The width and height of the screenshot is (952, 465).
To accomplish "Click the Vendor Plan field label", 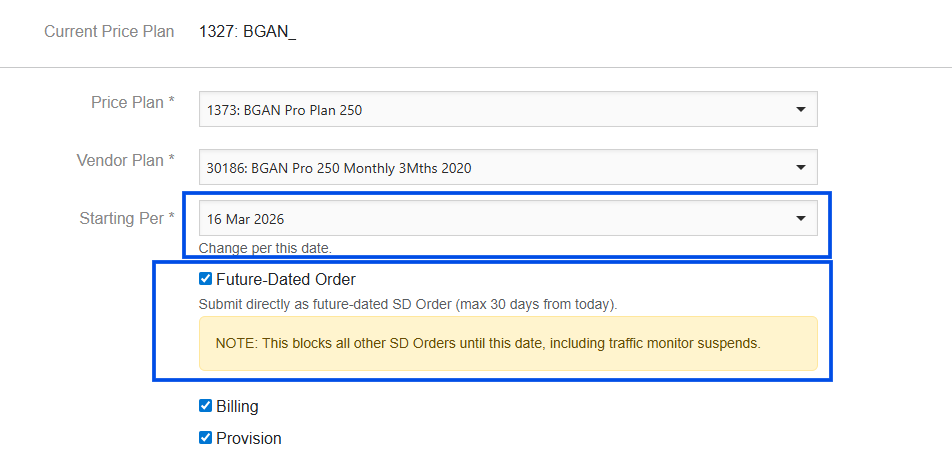I will pos(125,160).
